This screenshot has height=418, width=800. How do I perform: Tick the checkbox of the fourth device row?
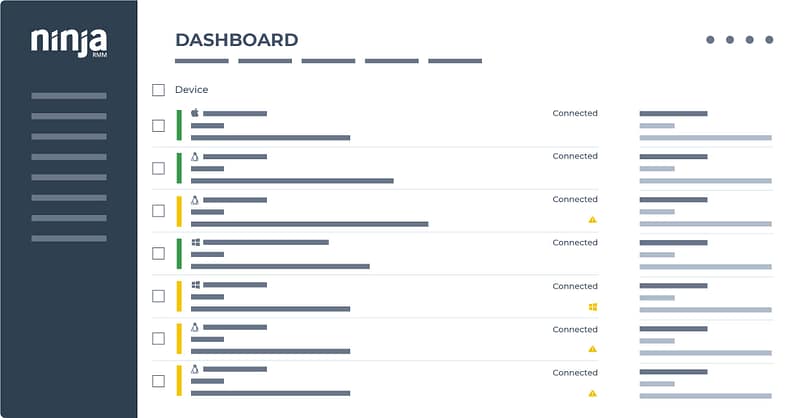pos(158,253)
